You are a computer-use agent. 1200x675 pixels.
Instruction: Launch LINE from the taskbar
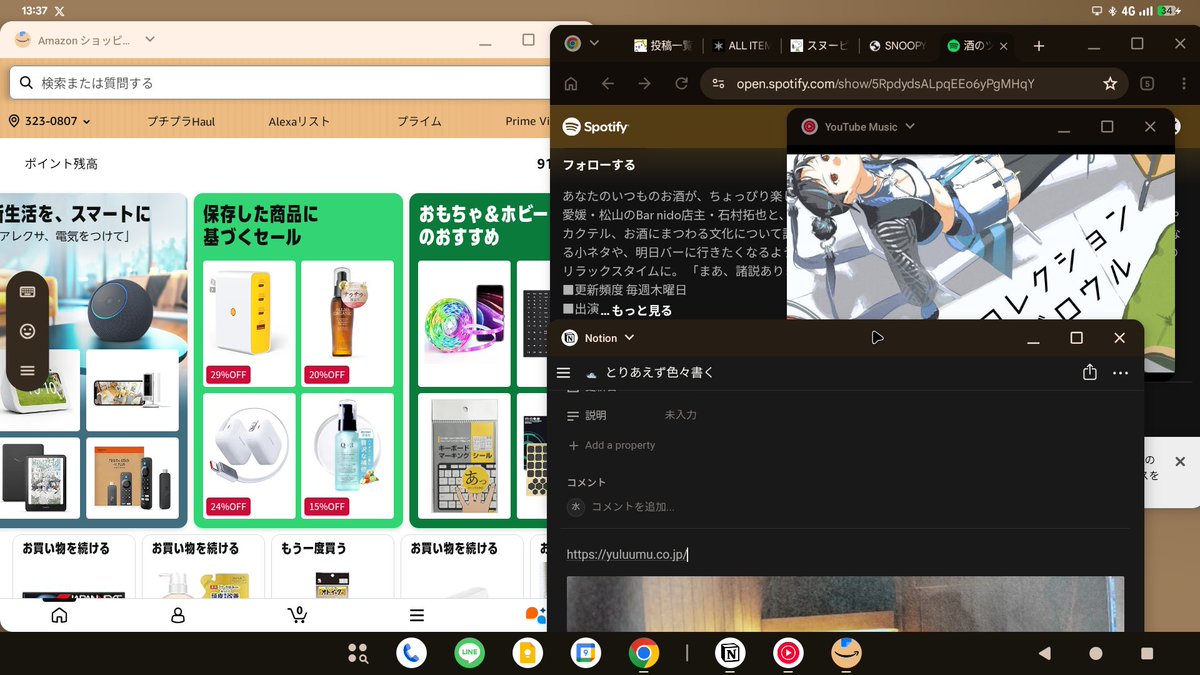click(469, 653)
